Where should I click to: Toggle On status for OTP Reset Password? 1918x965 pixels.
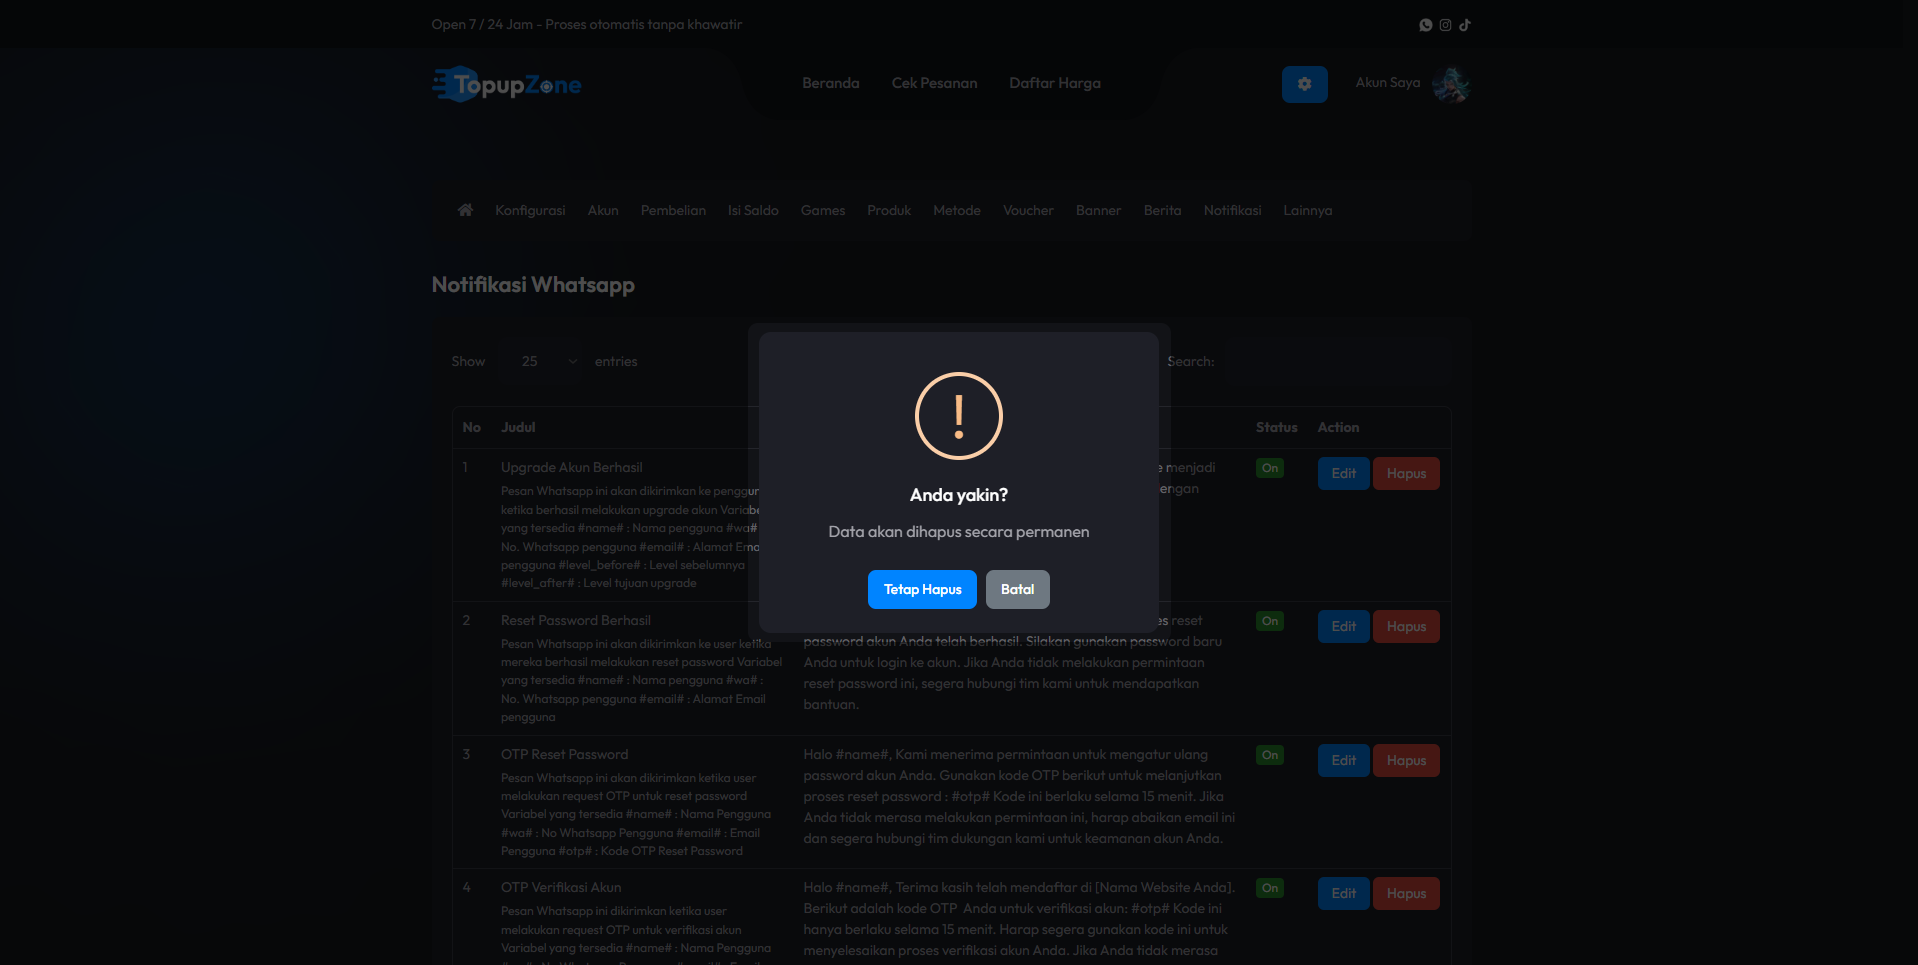tap(1270, 755)
